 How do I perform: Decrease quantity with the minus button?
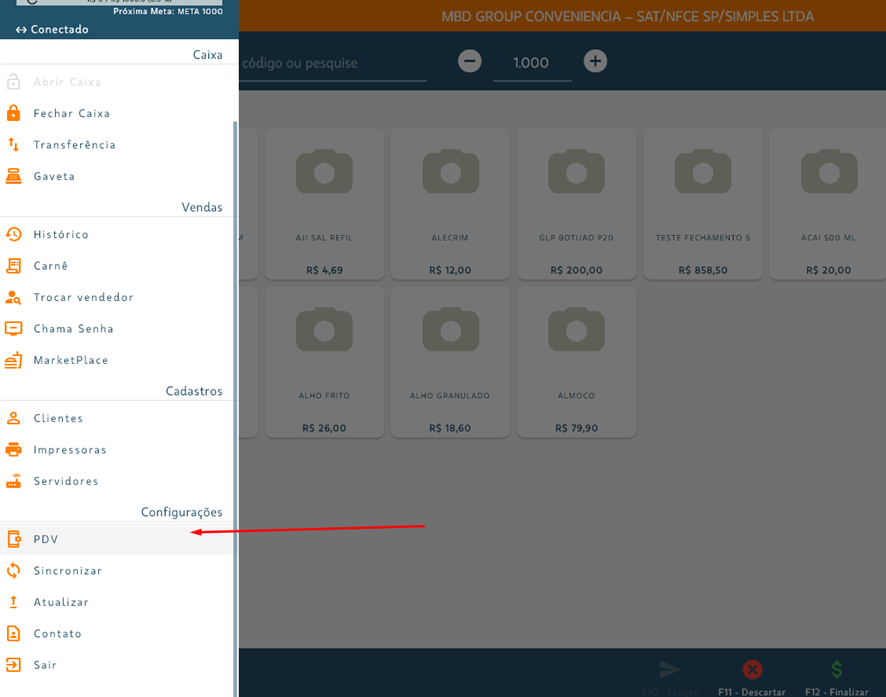click(x=469, y=62)
